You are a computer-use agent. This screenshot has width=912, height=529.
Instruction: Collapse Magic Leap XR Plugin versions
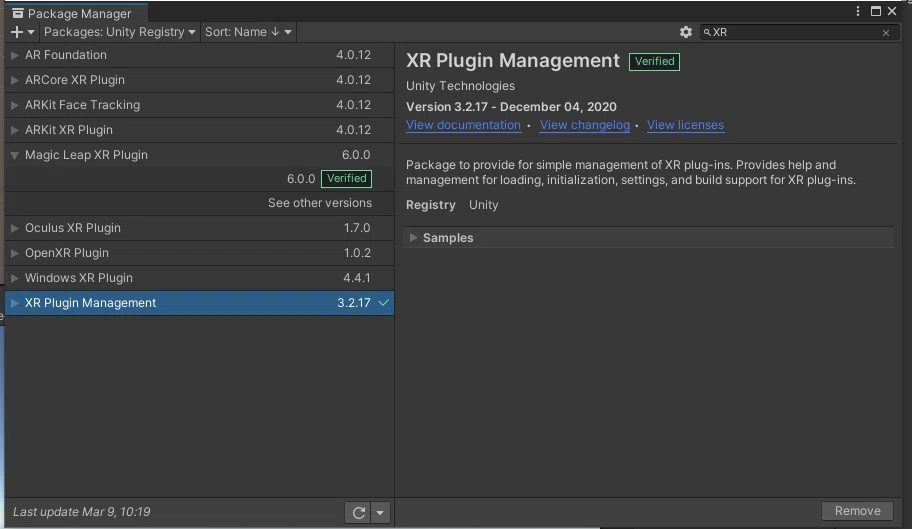[15, 155]
